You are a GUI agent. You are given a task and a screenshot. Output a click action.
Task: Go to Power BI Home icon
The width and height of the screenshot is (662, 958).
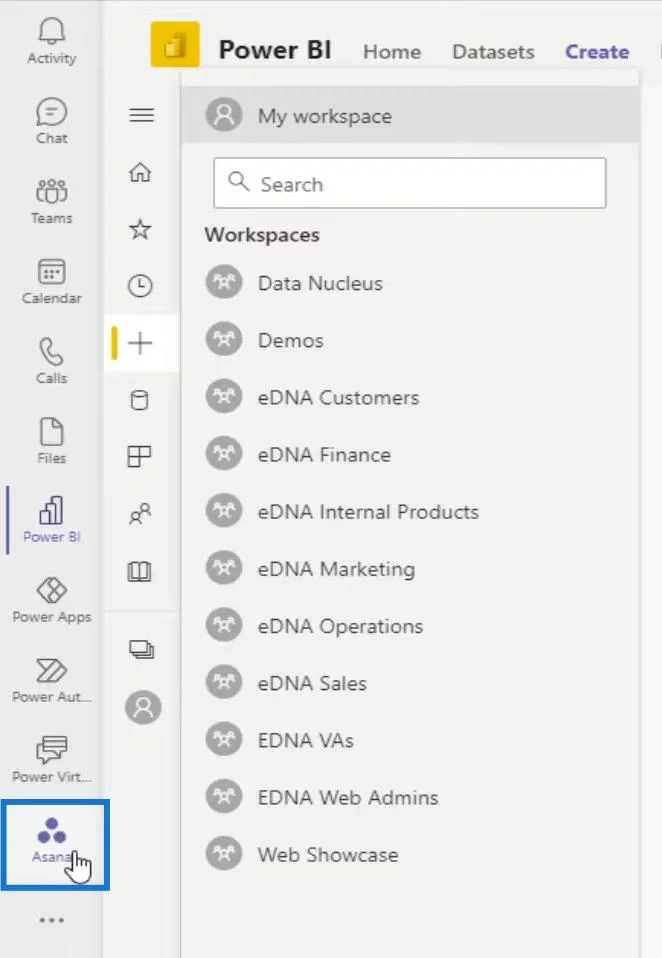(x=140, y=172)
